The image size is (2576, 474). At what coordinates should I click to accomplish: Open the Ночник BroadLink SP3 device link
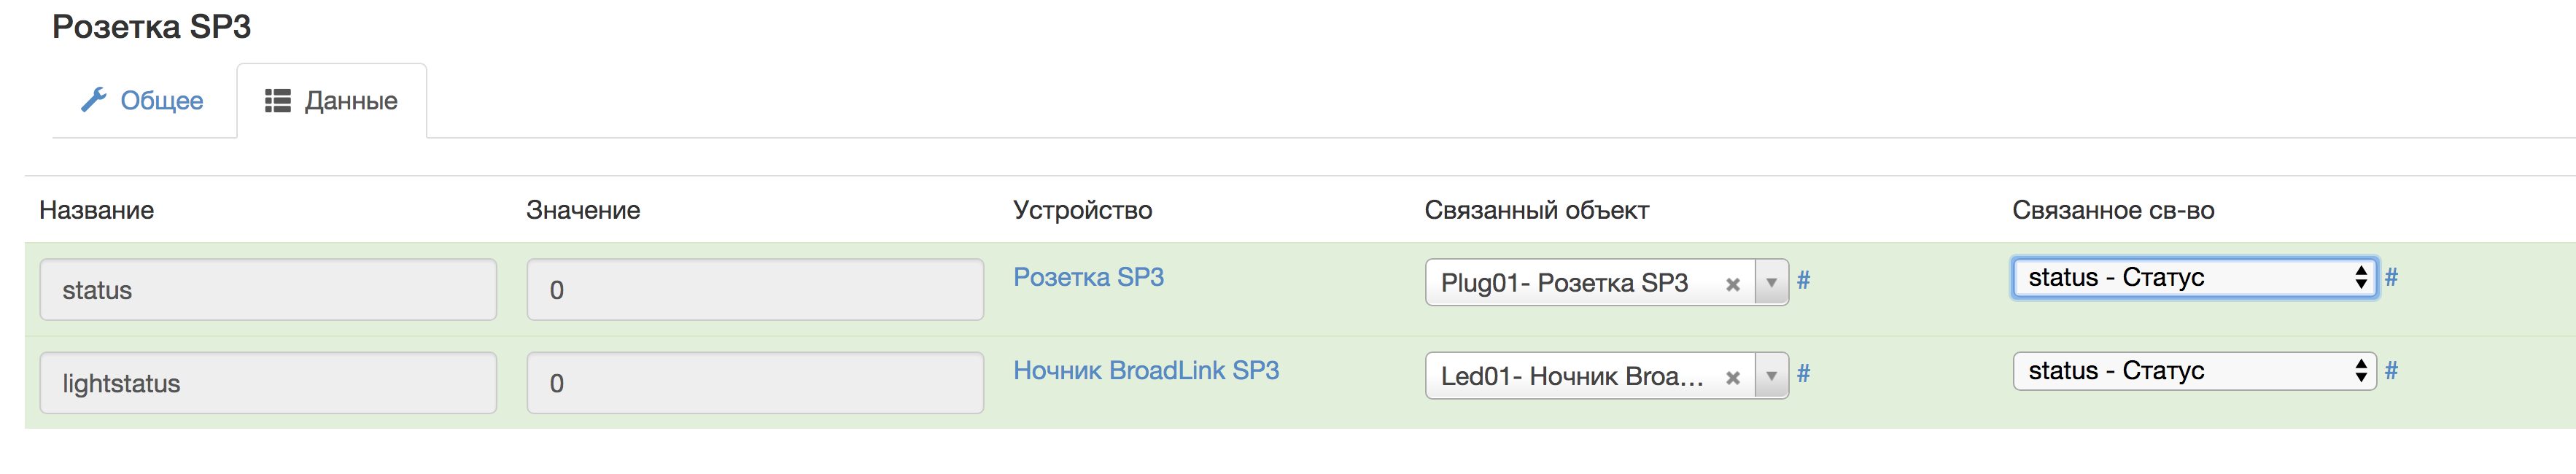(x=1147, y=370)
